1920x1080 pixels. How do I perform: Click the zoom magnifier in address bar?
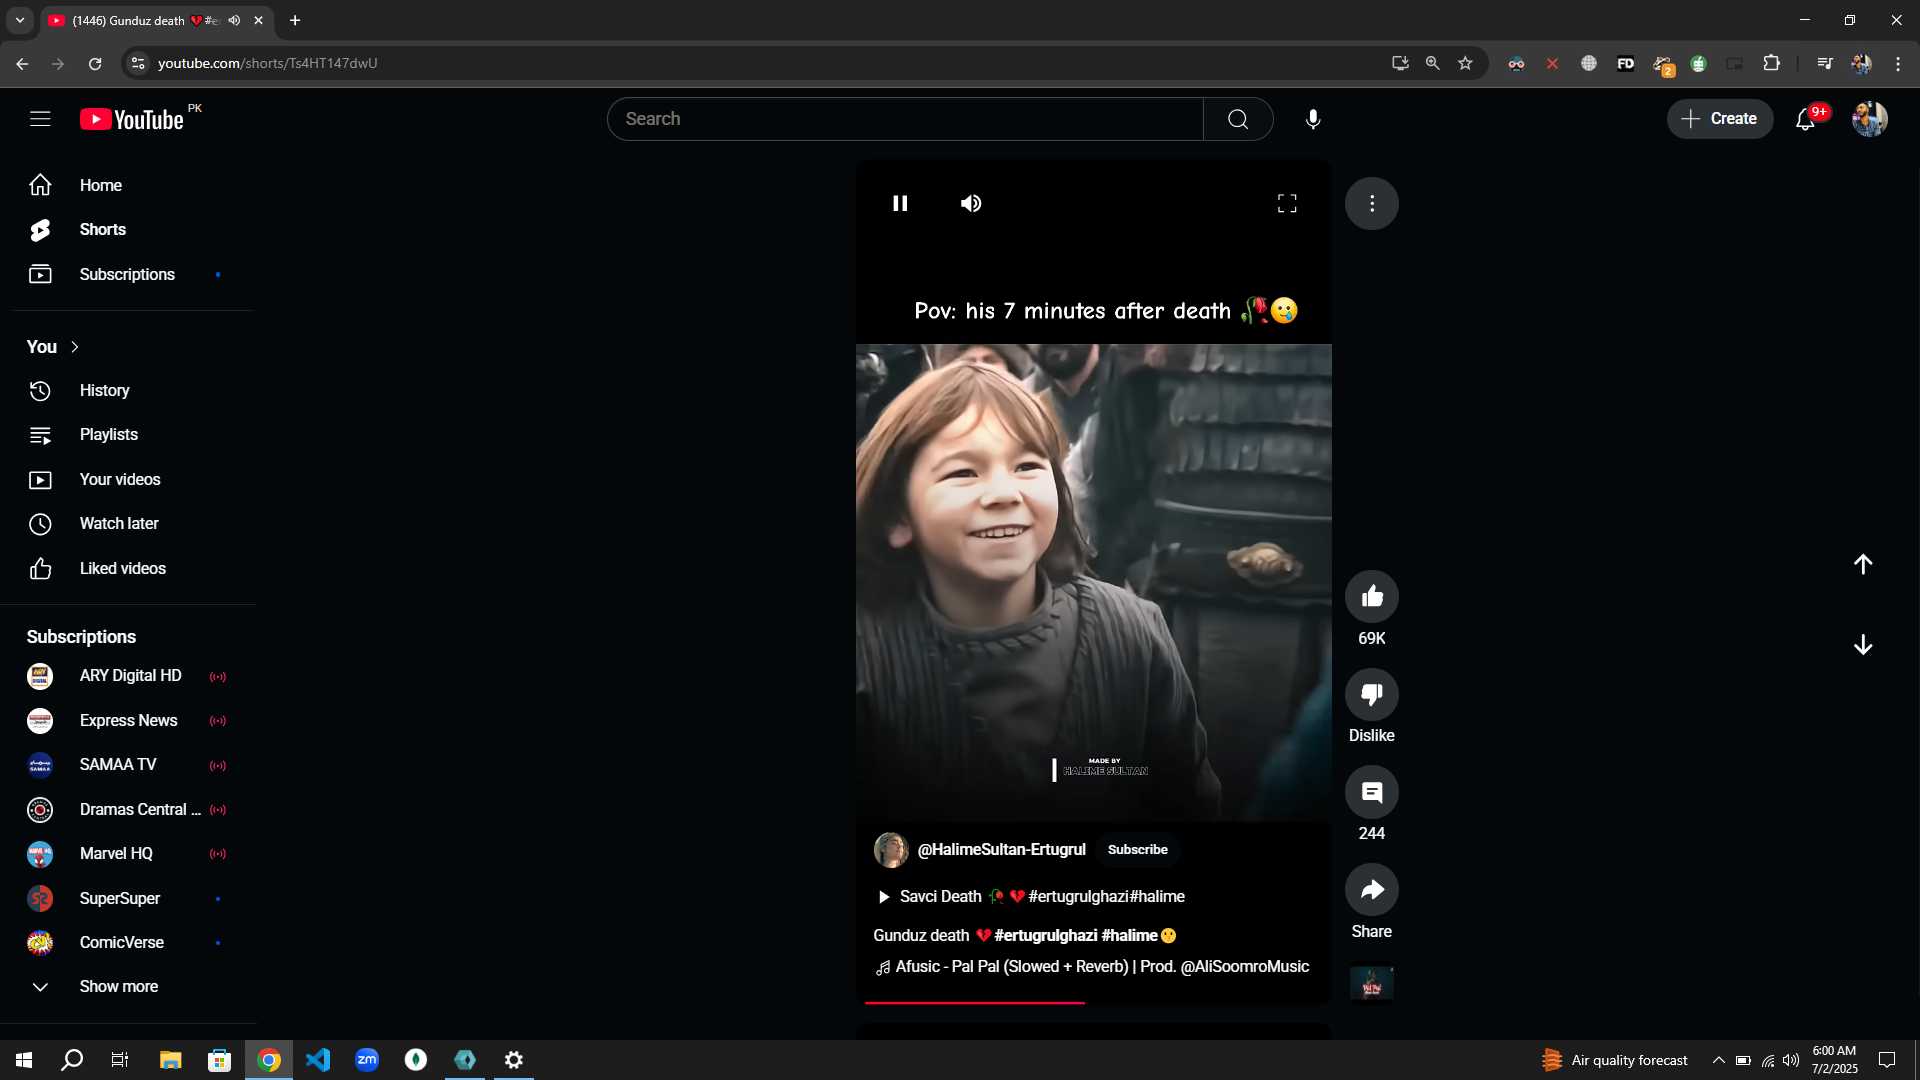1432,63
